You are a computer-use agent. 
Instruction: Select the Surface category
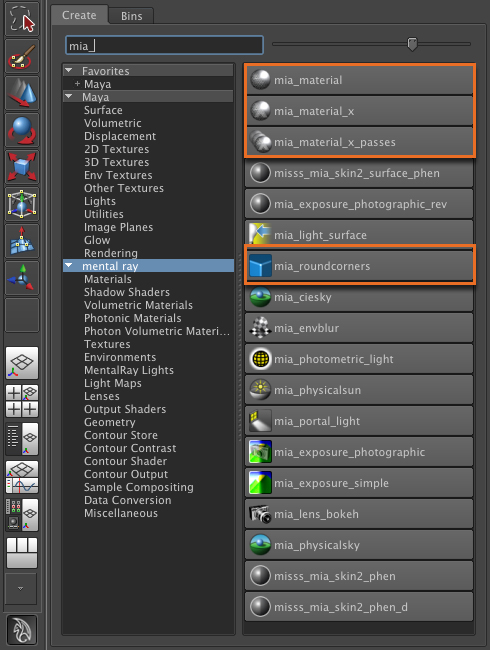103,110
